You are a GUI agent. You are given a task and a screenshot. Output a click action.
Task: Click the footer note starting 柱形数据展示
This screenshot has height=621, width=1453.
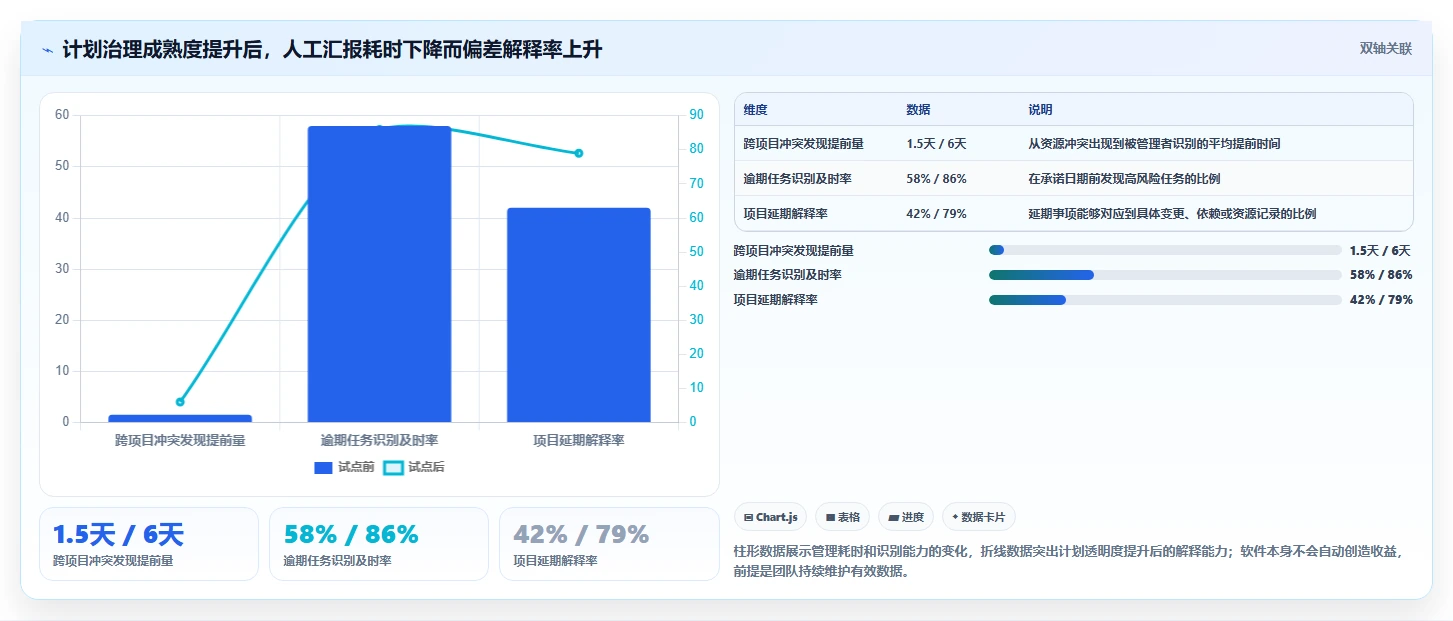tap(1067, 562)
